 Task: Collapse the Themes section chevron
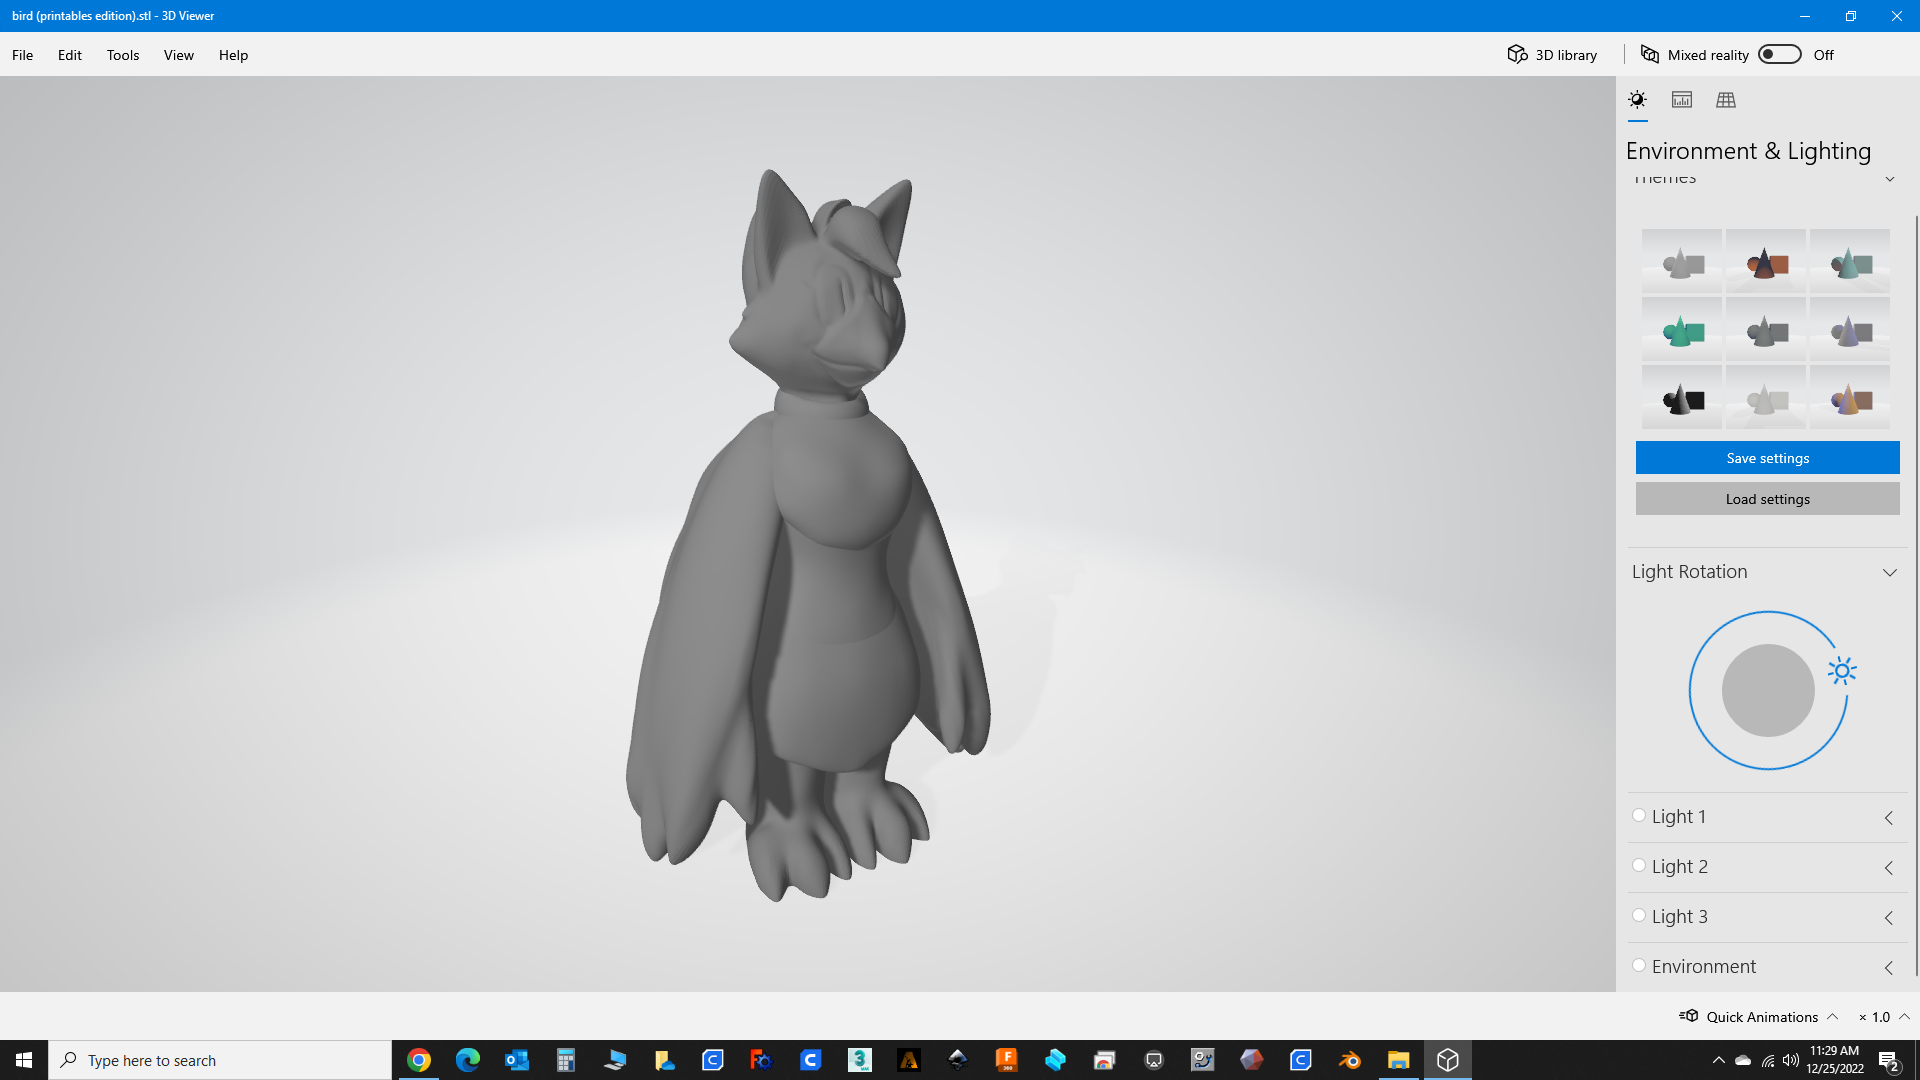(1890, 179)
